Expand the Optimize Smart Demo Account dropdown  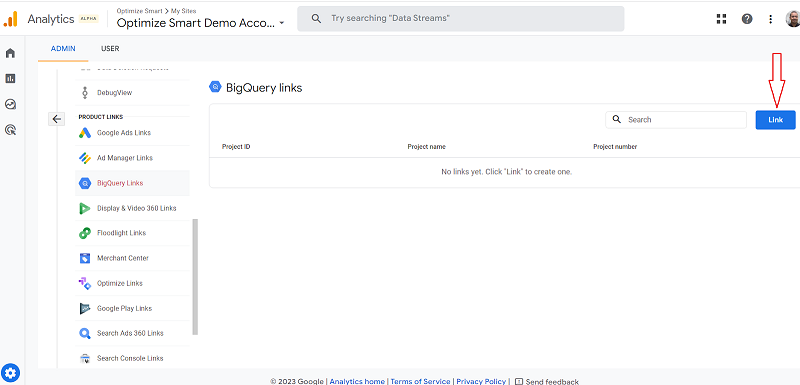click(x=201, y=23)
